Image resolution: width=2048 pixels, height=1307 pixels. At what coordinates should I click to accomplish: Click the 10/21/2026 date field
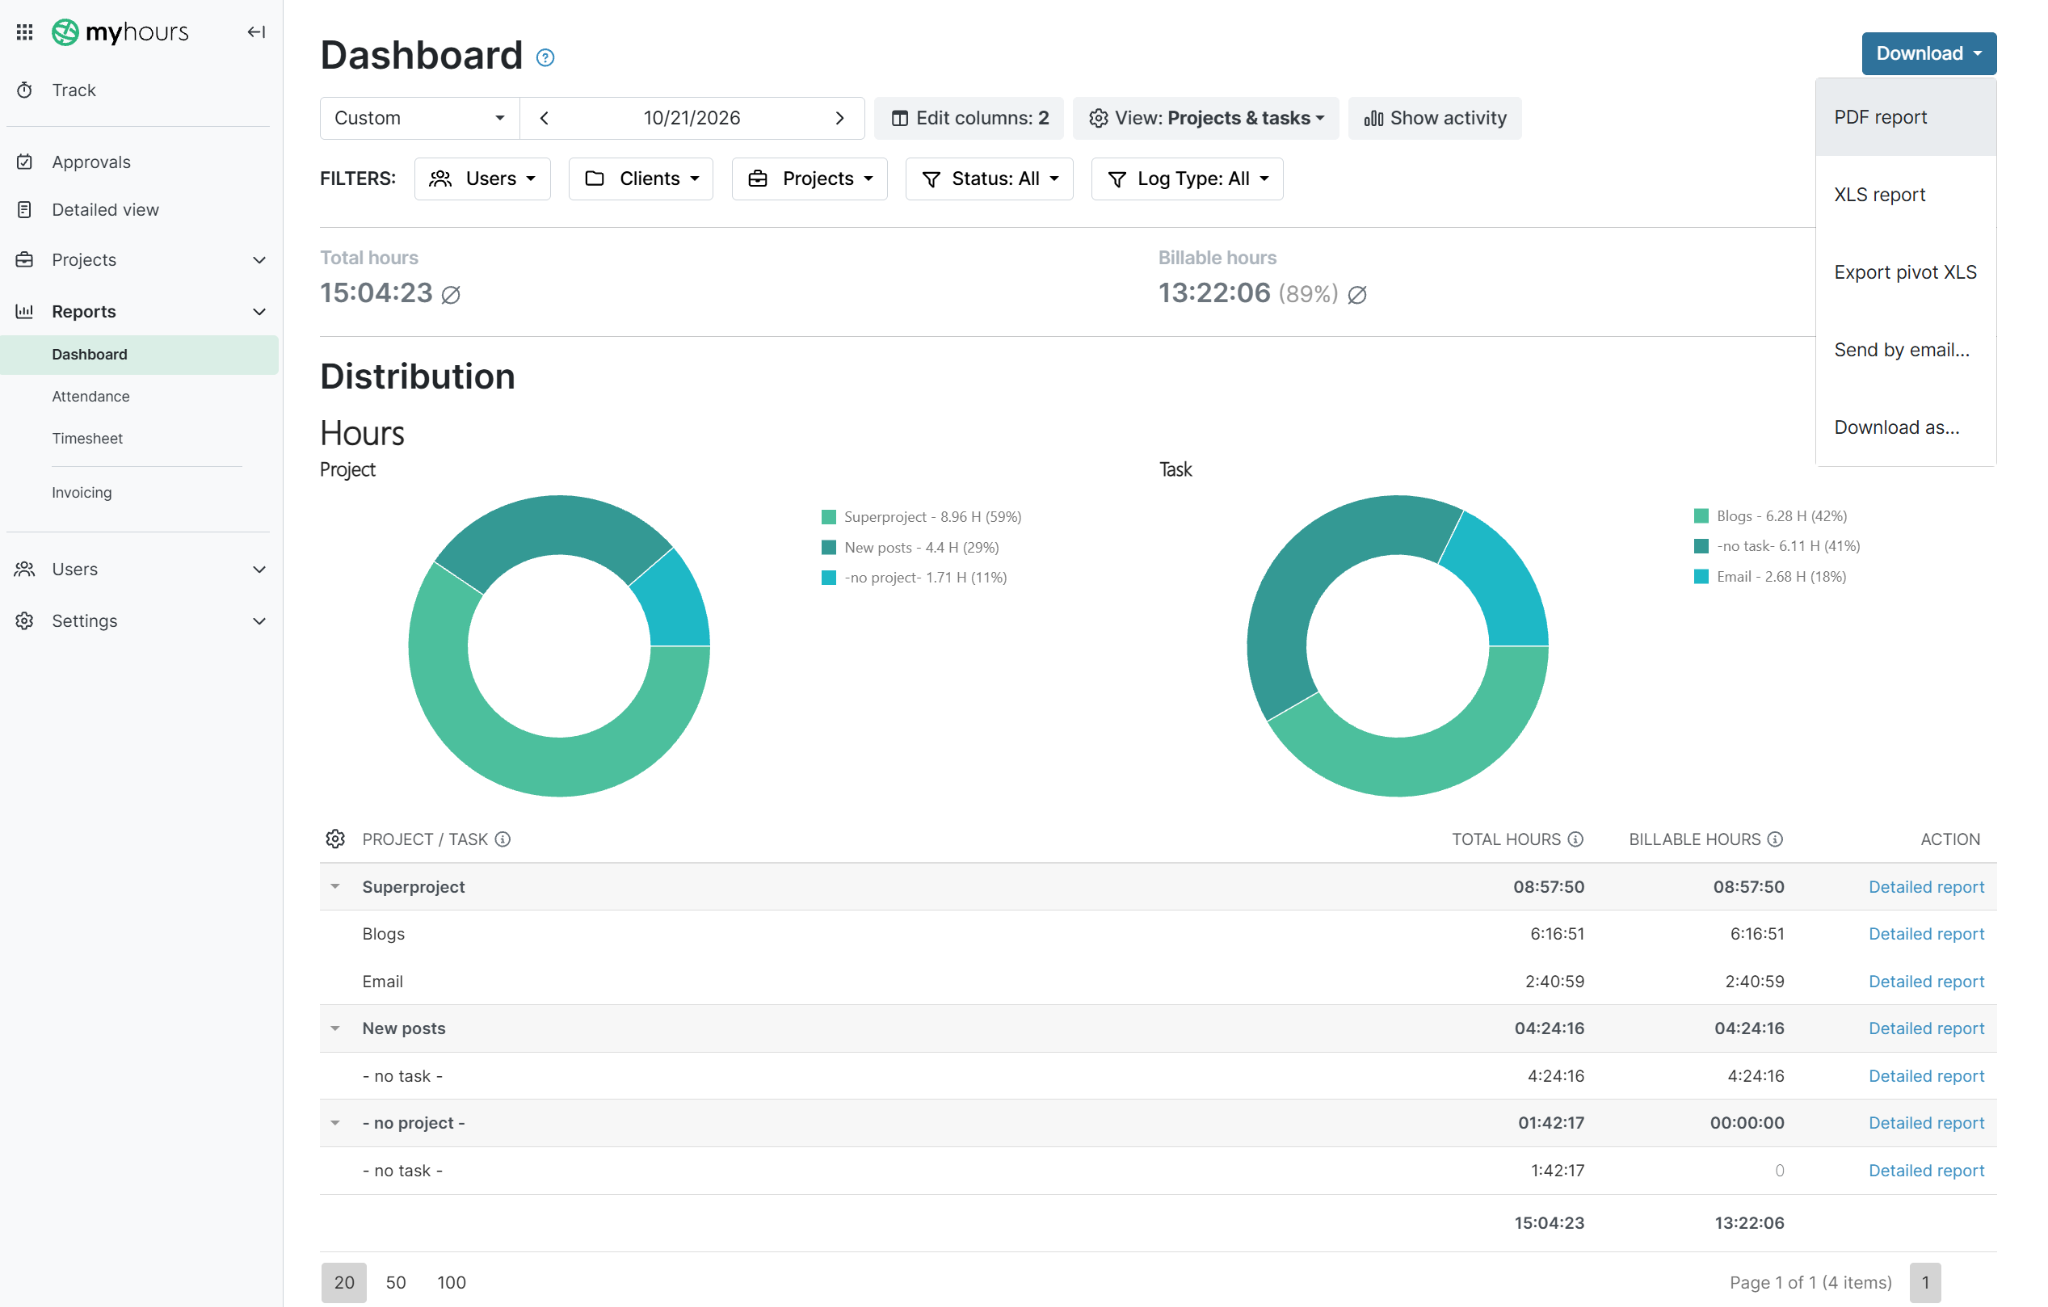pos(692,118)
